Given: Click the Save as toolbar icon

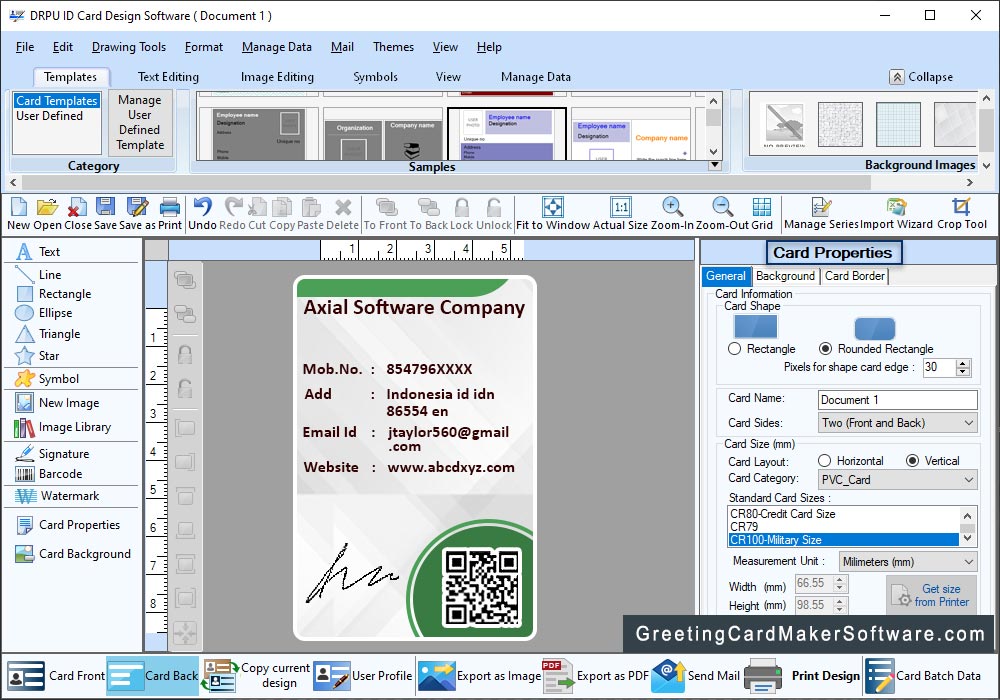Looking at the screenshot, I should pos(138,214).
